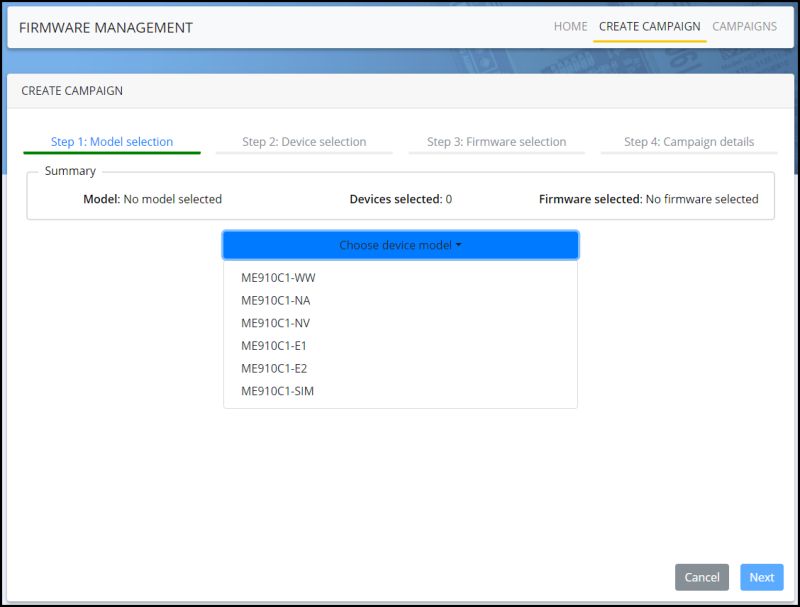Switch to Step 1: Model selection tab
Image resolution: width=800 pixels, height=607 pixels.
click(112, 142)
